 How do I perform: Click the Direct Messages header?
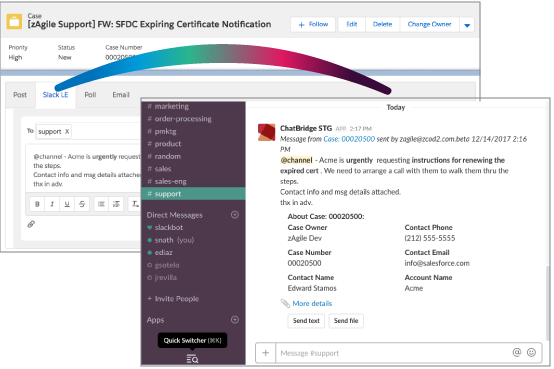pyautogui.click(x=175, y=215)
